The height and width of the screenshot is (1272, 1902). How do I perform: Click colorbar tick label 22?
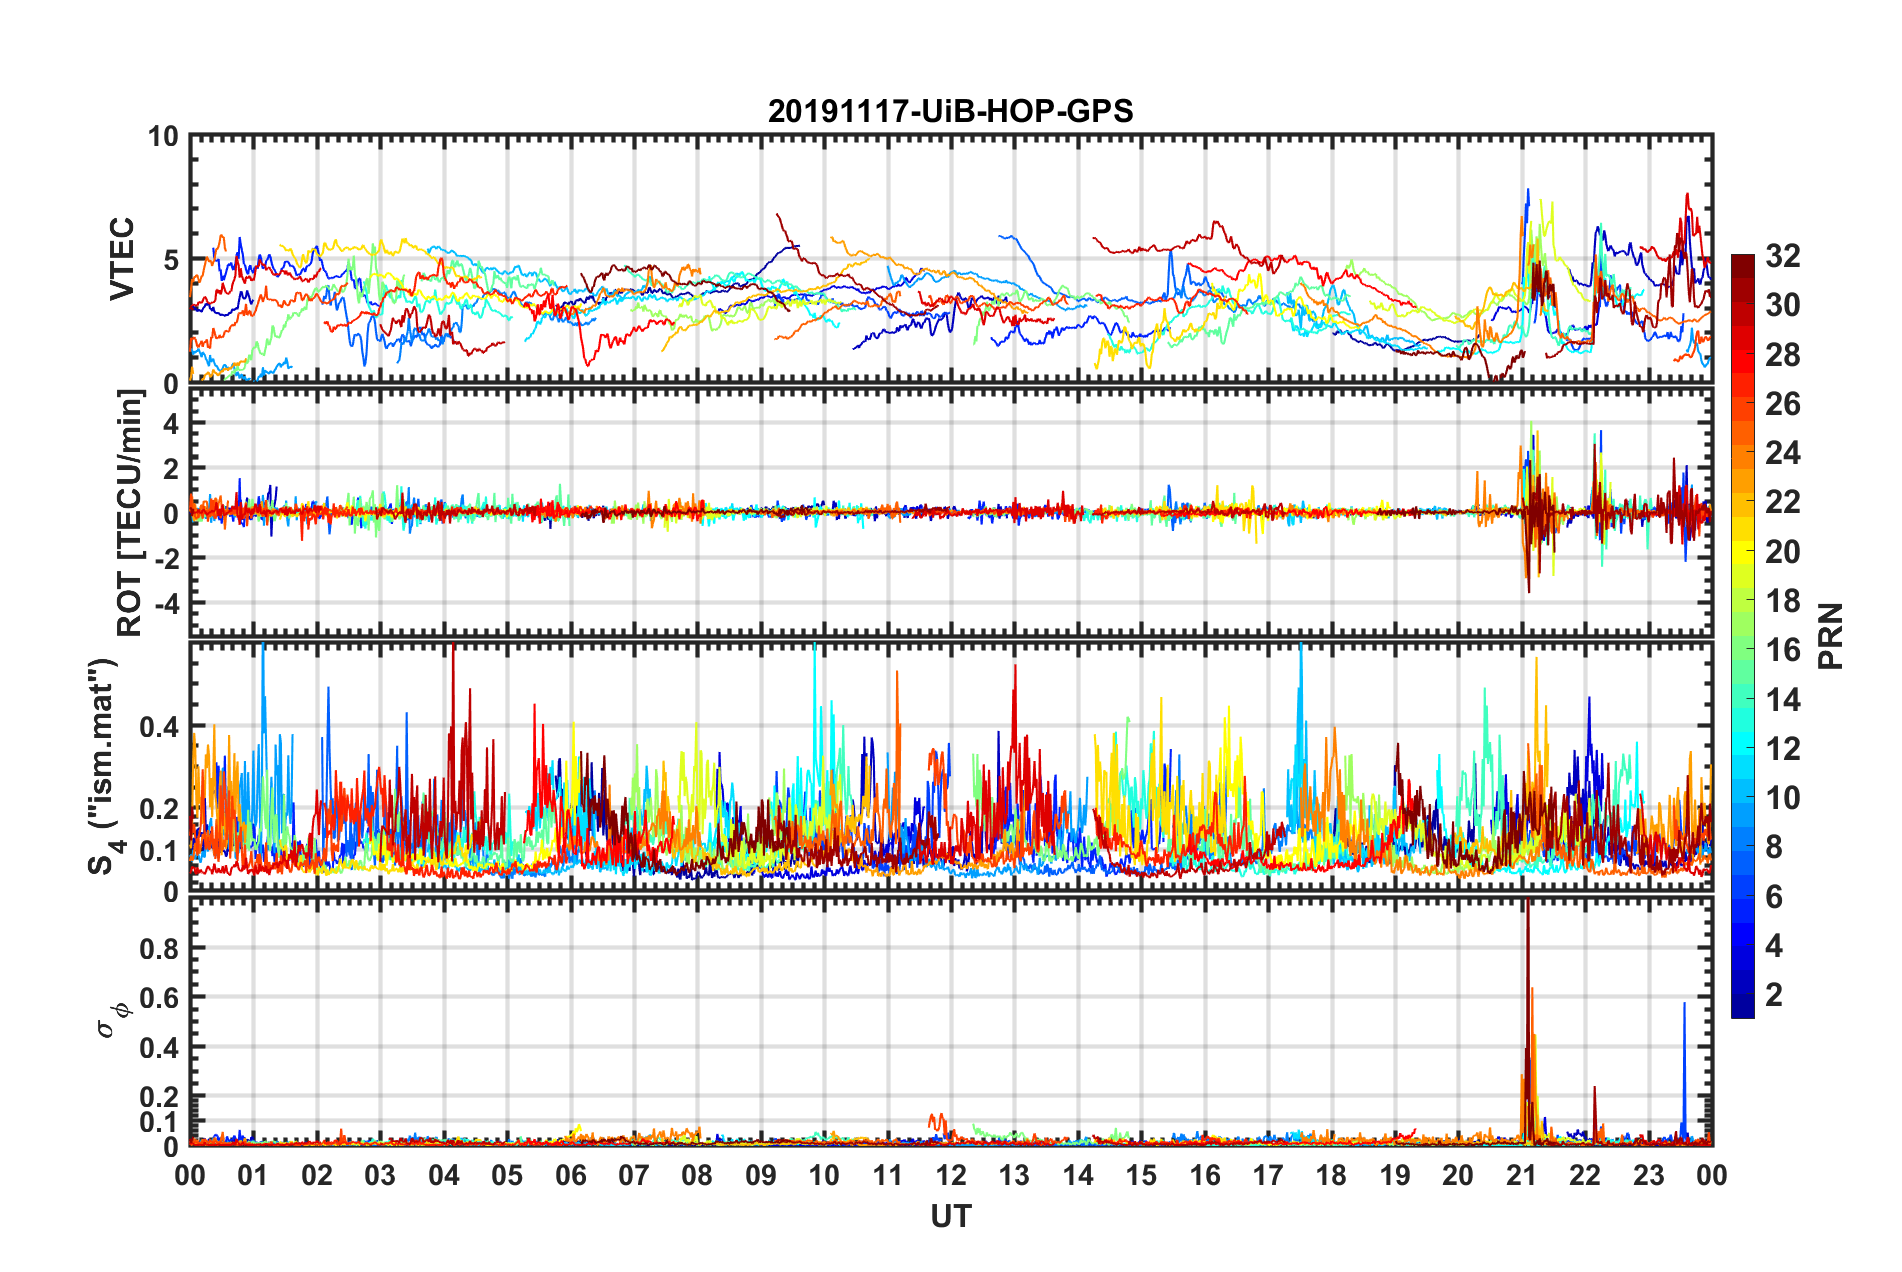coord(1782,502)
